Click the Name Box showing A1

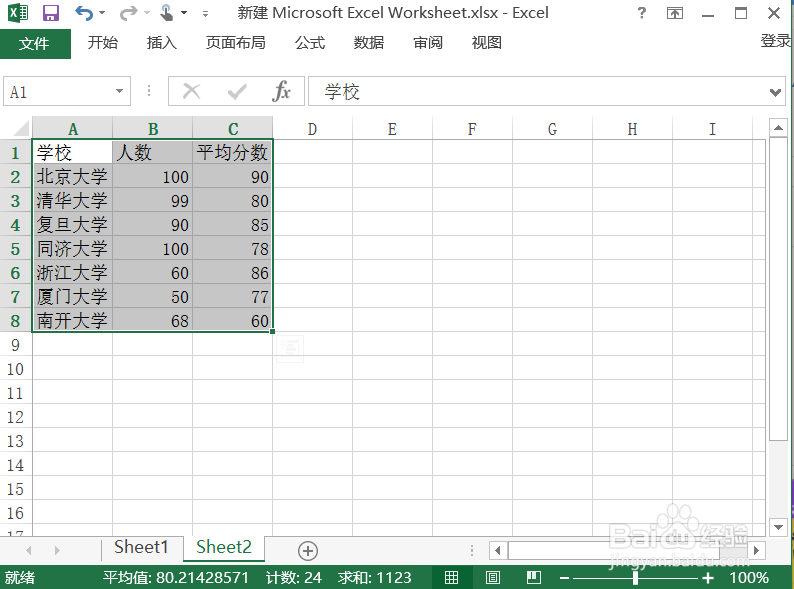coord(61,92)
